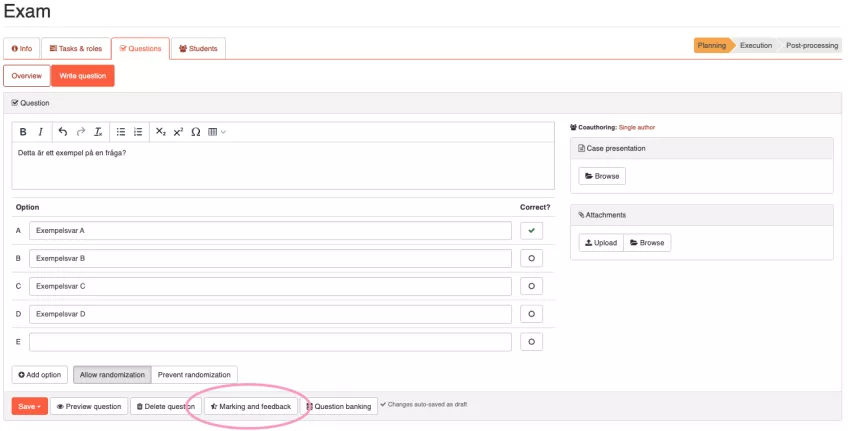Viewport: 848px width, 431px height.
Task: Undo the last edit in the editor
Action: pyautogui.click(x=63, y=132)
